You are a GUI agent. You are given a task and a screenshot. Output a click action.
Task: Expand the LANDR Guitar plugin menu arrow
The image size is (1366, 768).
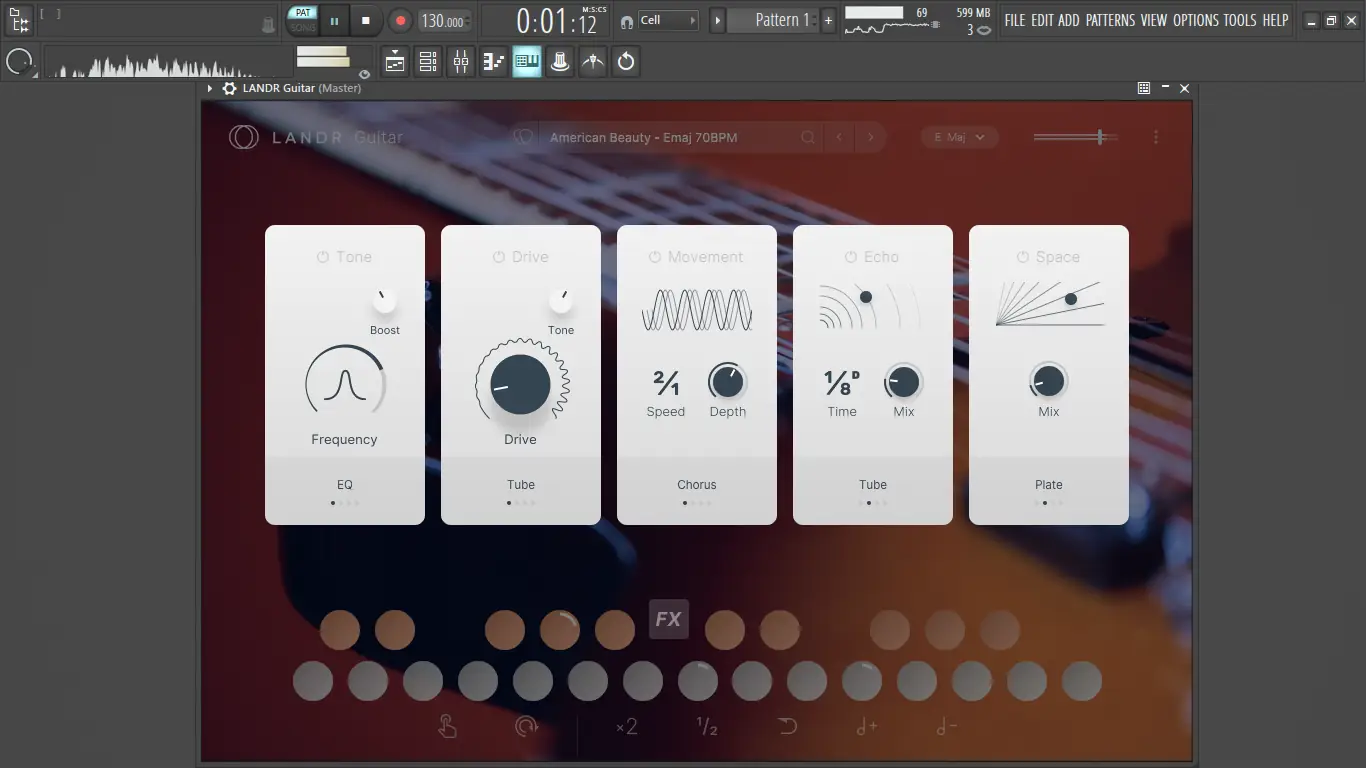point(210,88)
